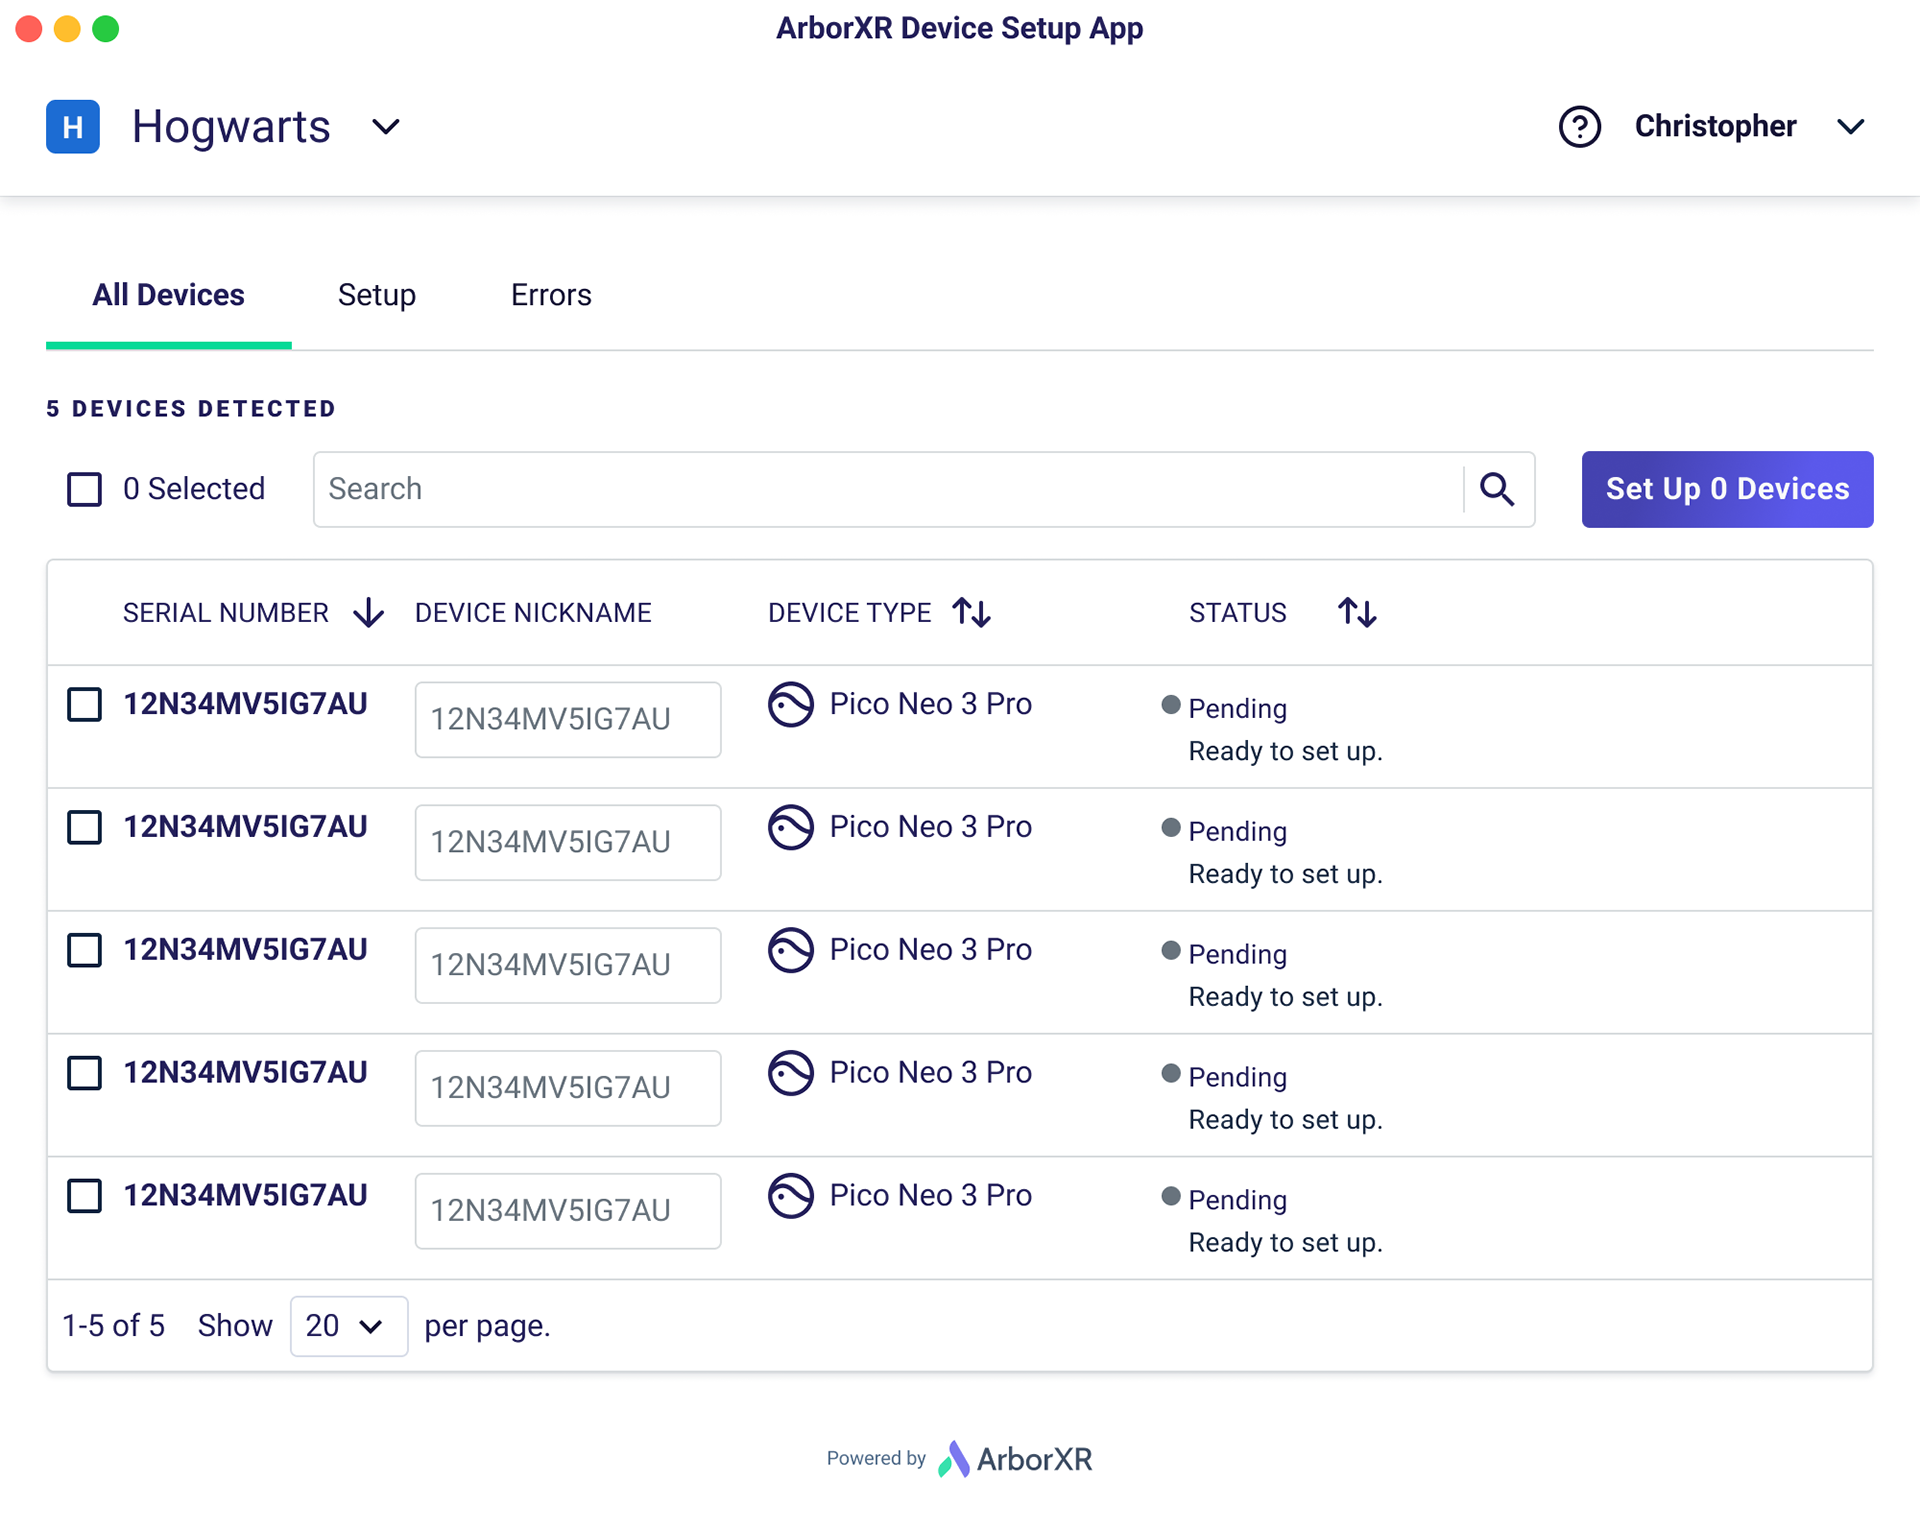Viewport: 1920px width, 1528px height.
Task: Open the Christopher account dropdown arrow
Action: (1851, 127)
